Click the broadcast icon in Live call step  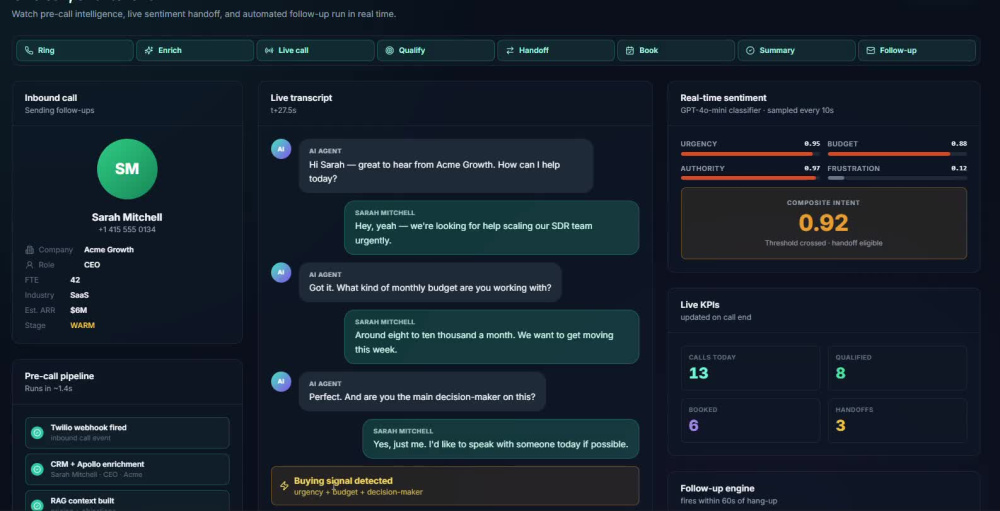tap(269, 50)
